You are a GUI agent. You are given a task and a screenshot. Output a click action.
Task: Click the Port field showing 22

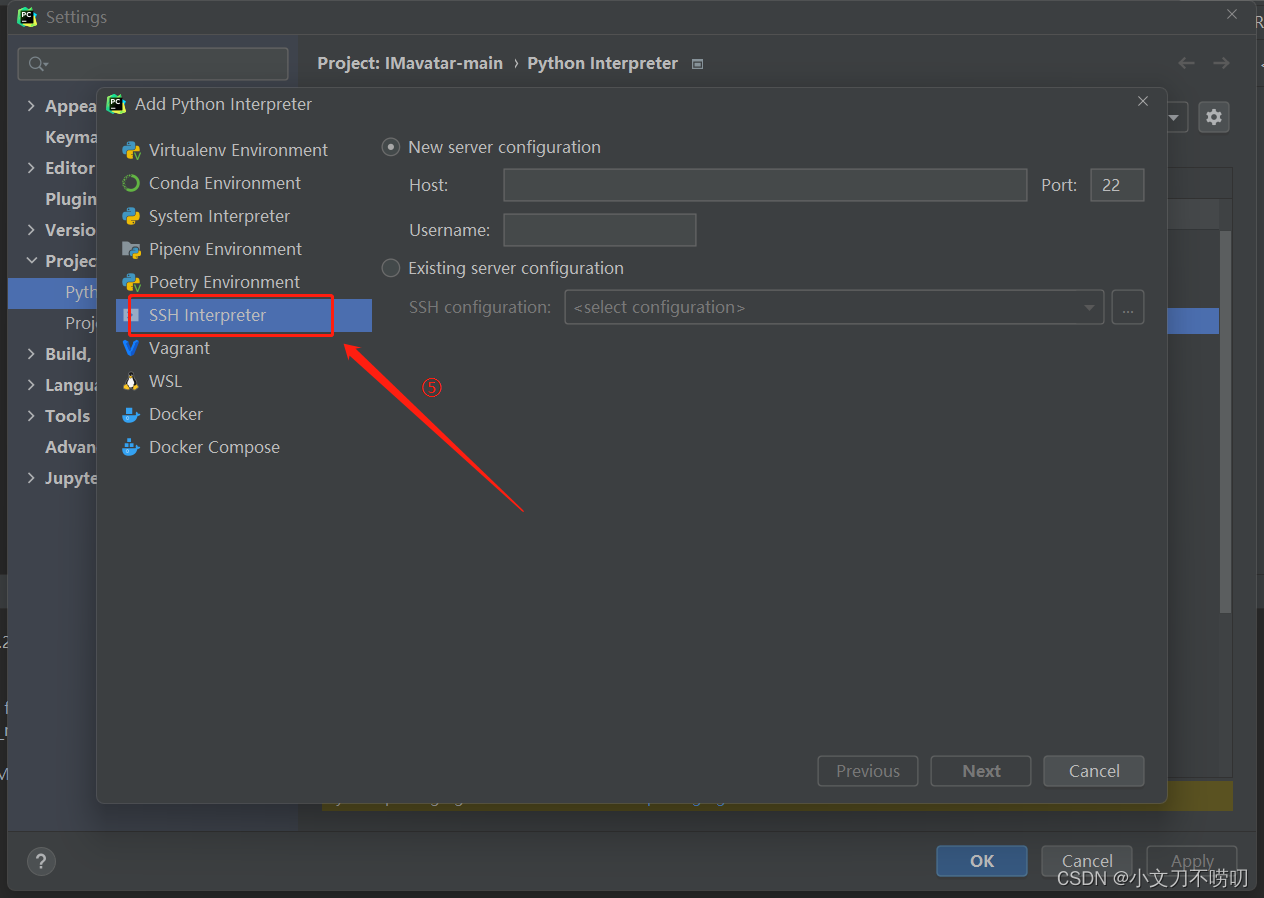pos(1117,185)
